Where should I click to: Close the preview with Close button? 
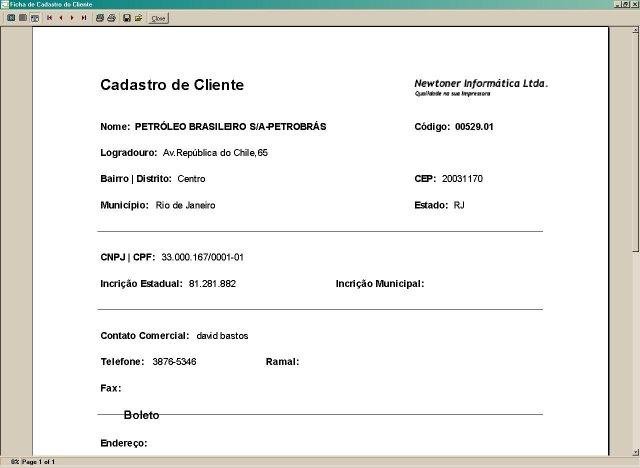click(x=158, y=18)
